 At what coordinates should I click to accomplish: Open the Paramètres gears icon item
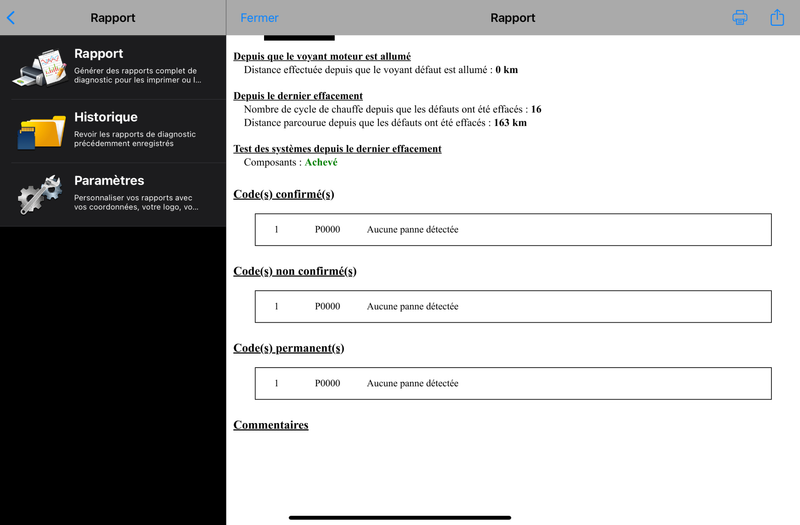(x=40, y=194)
